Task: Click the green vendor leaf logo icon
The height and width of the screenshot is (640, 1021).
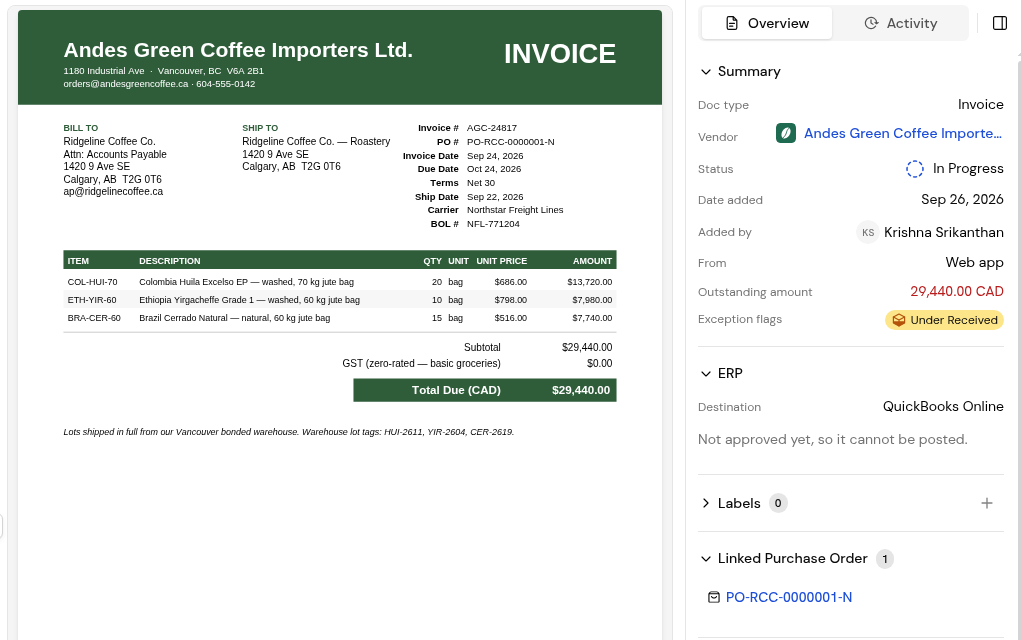Action: click(x=786, y=133)
